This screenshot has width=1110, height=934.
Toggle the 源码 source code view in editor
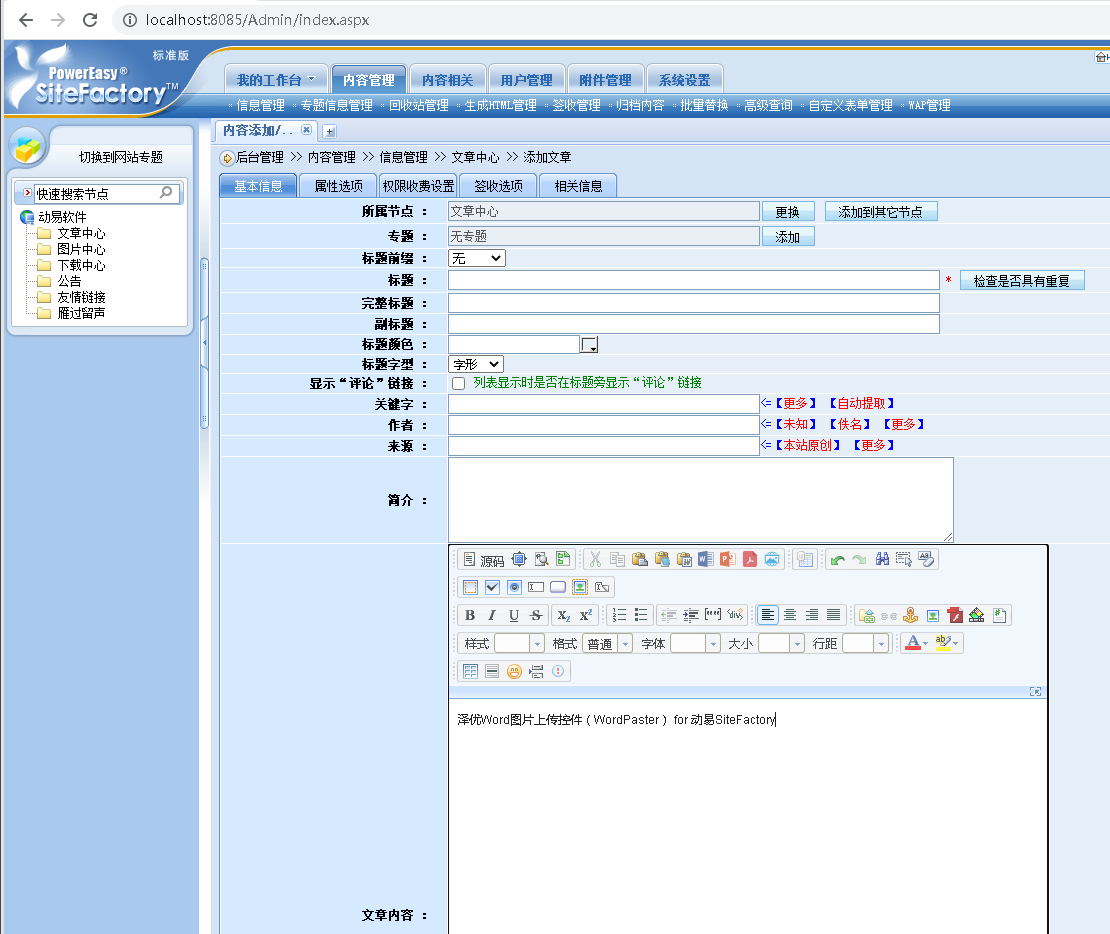point(484,560)
